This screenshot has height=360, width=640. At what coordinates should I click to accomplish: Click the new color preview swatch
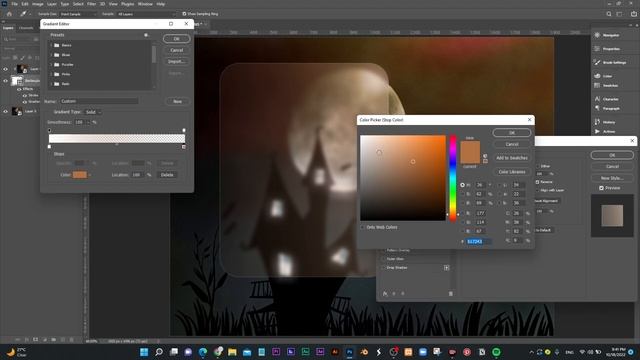pos(470,147)
